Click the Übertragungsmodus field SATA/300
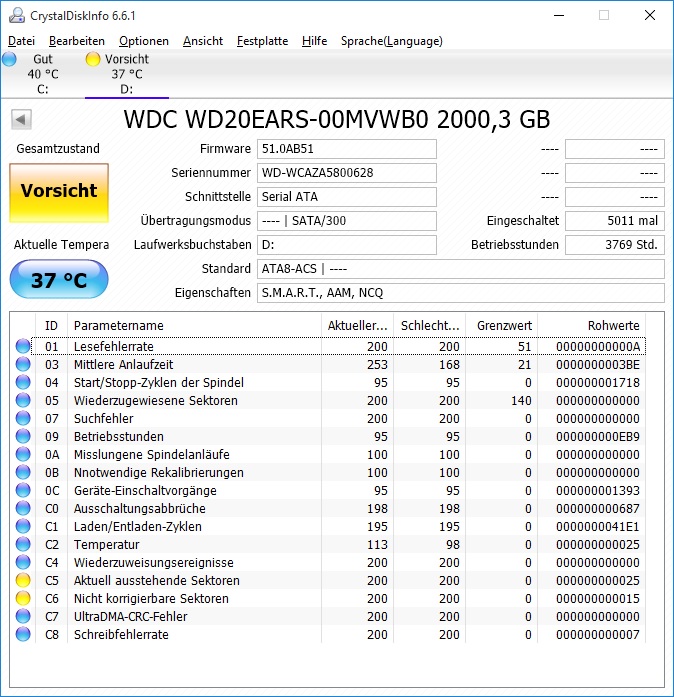Viewport: 674px width, 697px height. pyautogui.click(x=347, y=221)
